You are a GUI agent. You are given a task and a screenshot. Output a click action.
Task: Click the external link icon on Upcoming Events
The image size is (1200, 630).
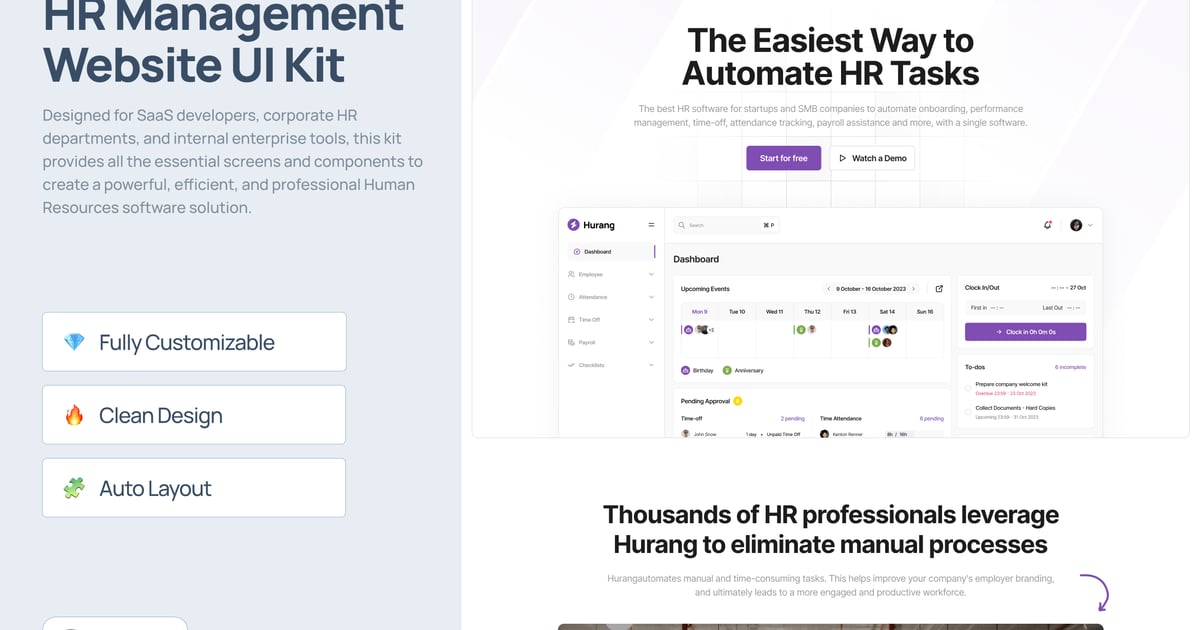point(940,288)
